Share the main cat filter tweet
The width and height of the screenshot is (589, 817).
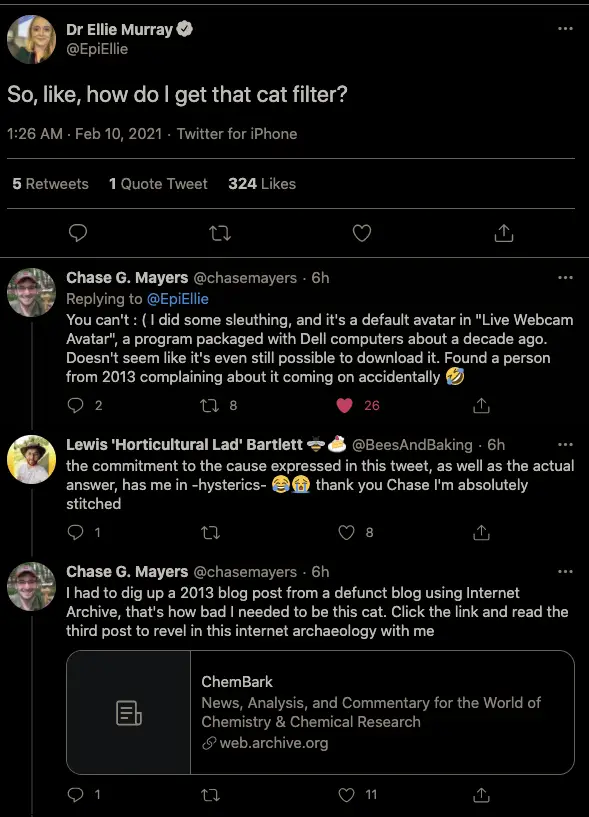coord(504,233)
